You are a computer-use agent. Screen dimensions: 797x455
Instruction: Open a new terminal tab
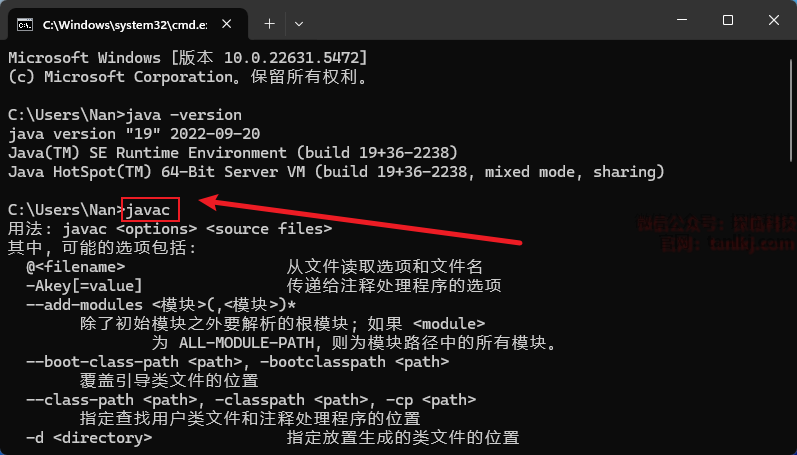[269, 21]
